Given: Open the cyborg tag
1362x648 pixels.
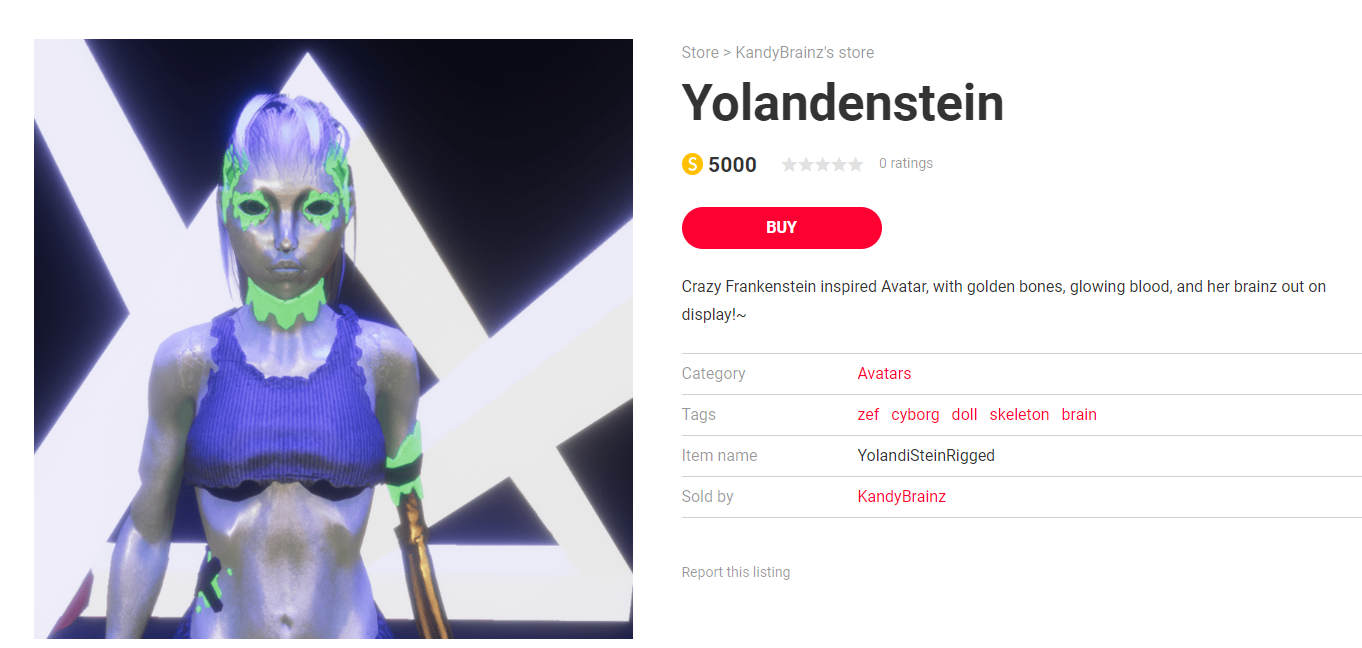Looking at the screenshot, I should pos(915,414).
